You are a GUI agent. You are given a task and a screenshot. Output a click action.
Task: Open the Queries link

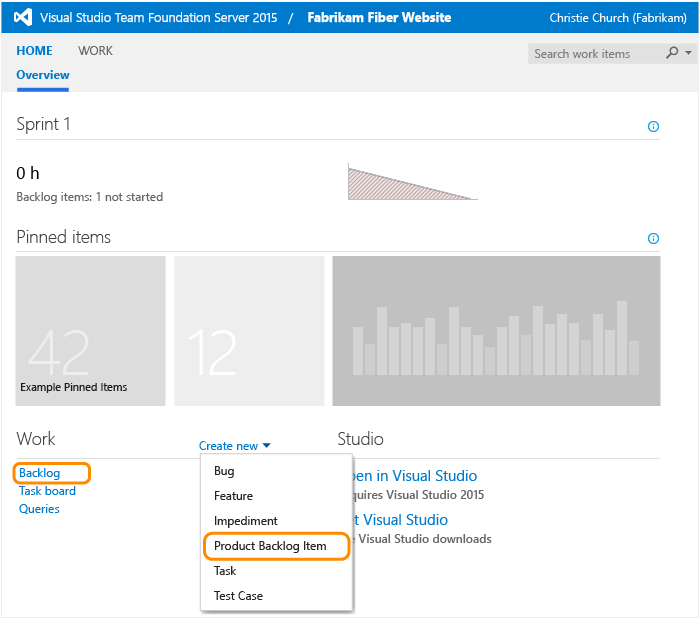click(39, 509)
